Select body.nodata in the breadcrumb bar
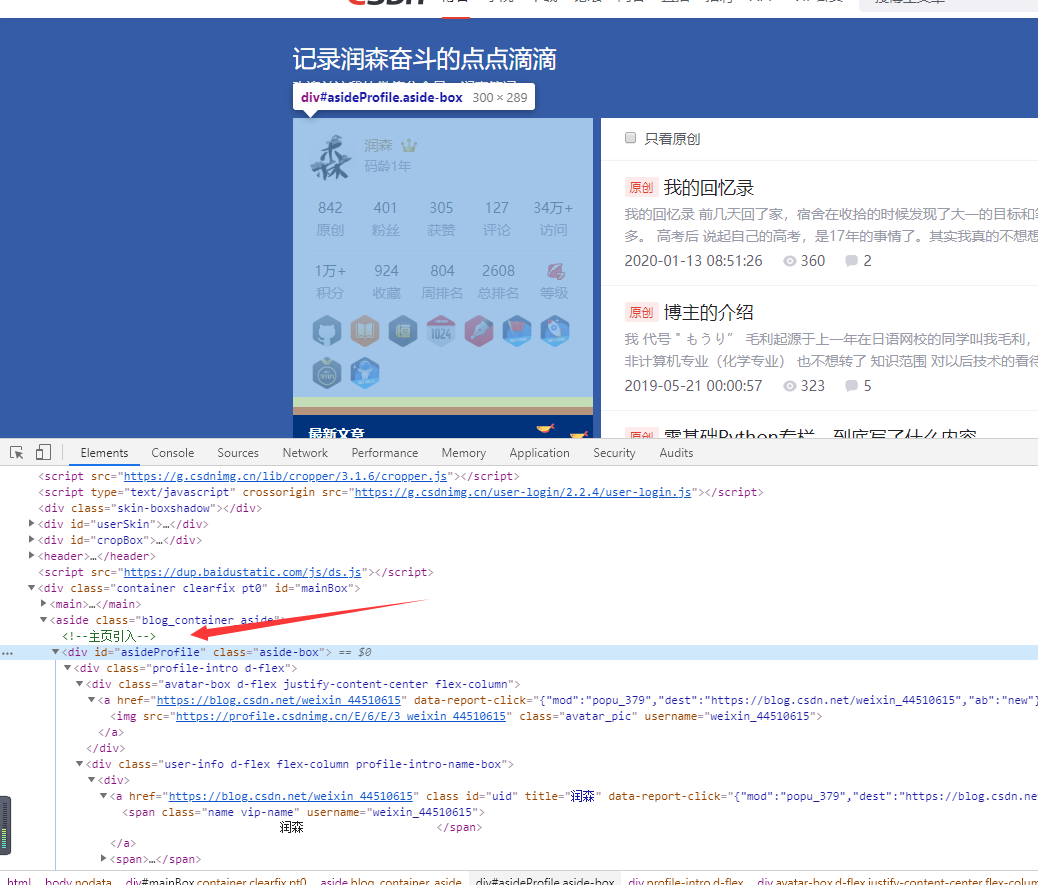 tap(78, 880)
